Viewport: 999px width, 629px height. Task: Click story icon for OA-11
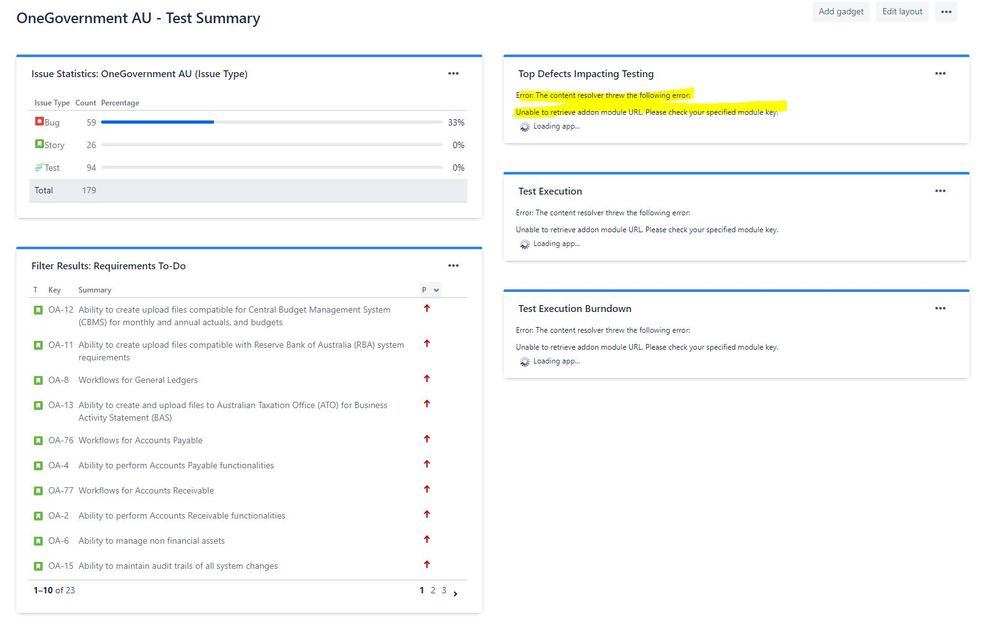coord(38,345)
